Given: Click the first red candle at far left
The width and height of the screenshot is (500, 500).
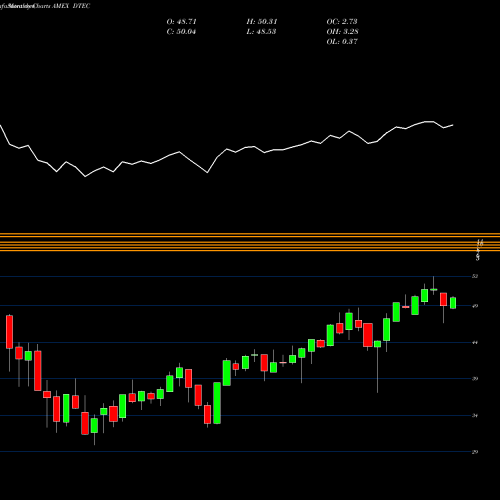Looking at the screenshot, I should [10, 332].
